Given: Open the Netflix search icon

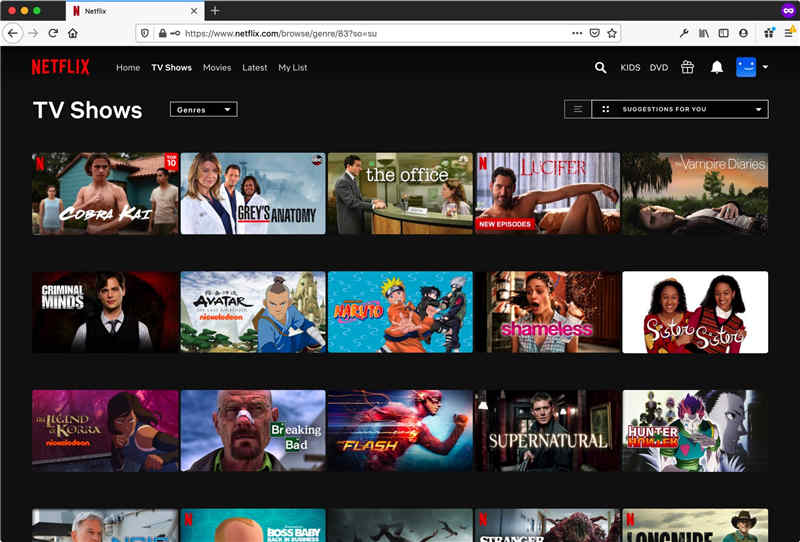Looking at the screenshot, I should [601, 67].
